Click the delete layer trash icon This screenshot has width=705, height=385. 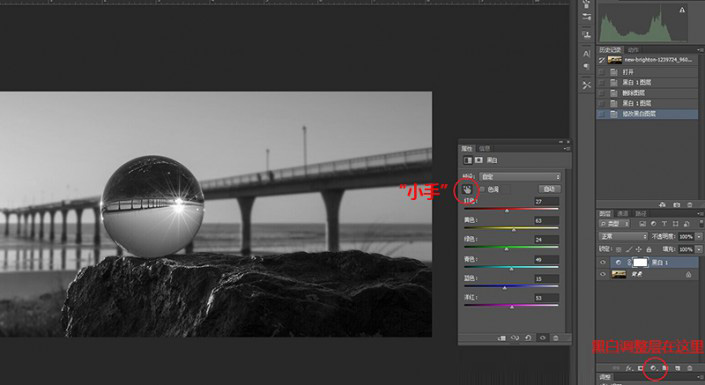click(689, 368)
